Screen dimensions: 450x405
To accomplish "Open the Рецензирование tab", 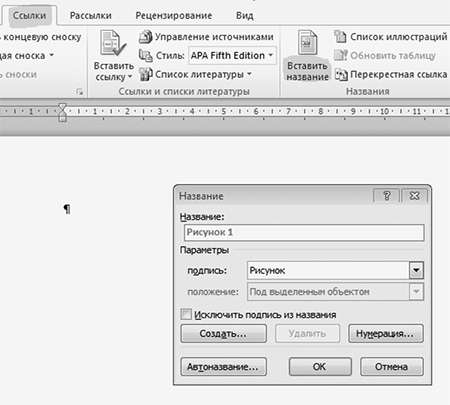I will (174, 15).
